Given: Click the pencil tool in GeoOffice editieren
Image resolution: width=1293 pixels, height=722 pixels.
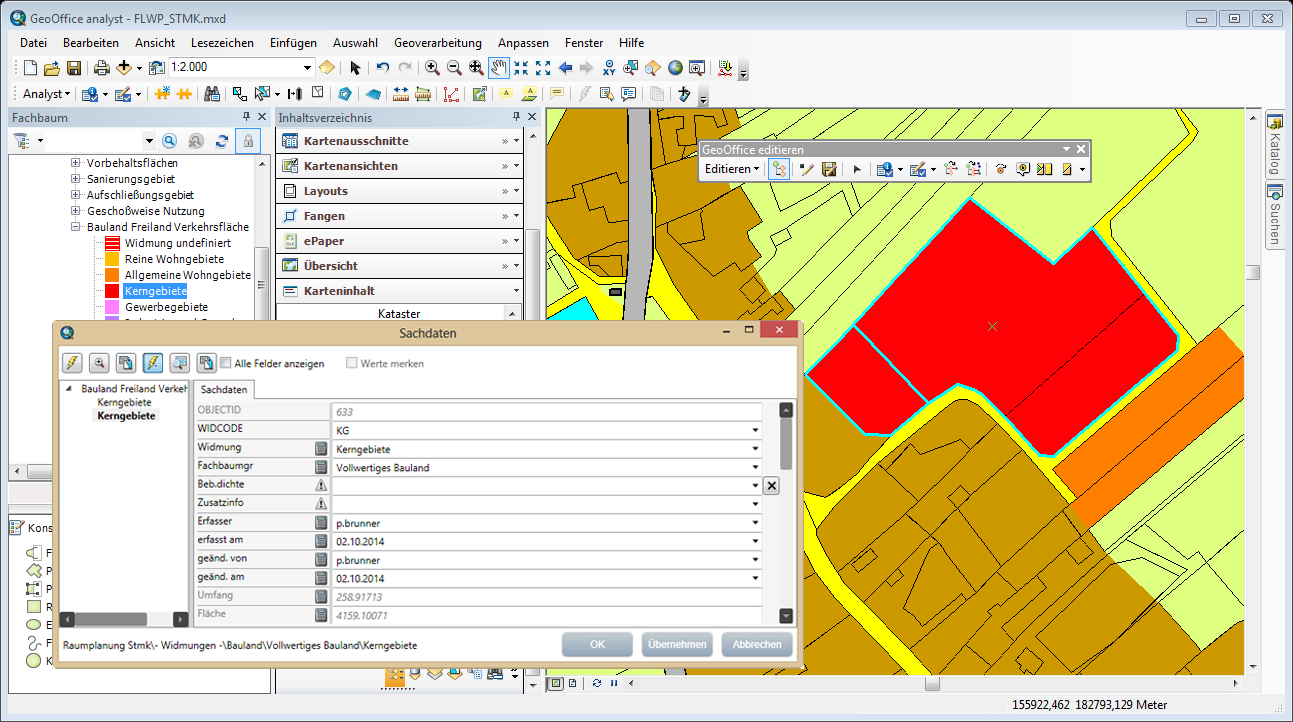Looking at the screenshot, I should [806, 169].
